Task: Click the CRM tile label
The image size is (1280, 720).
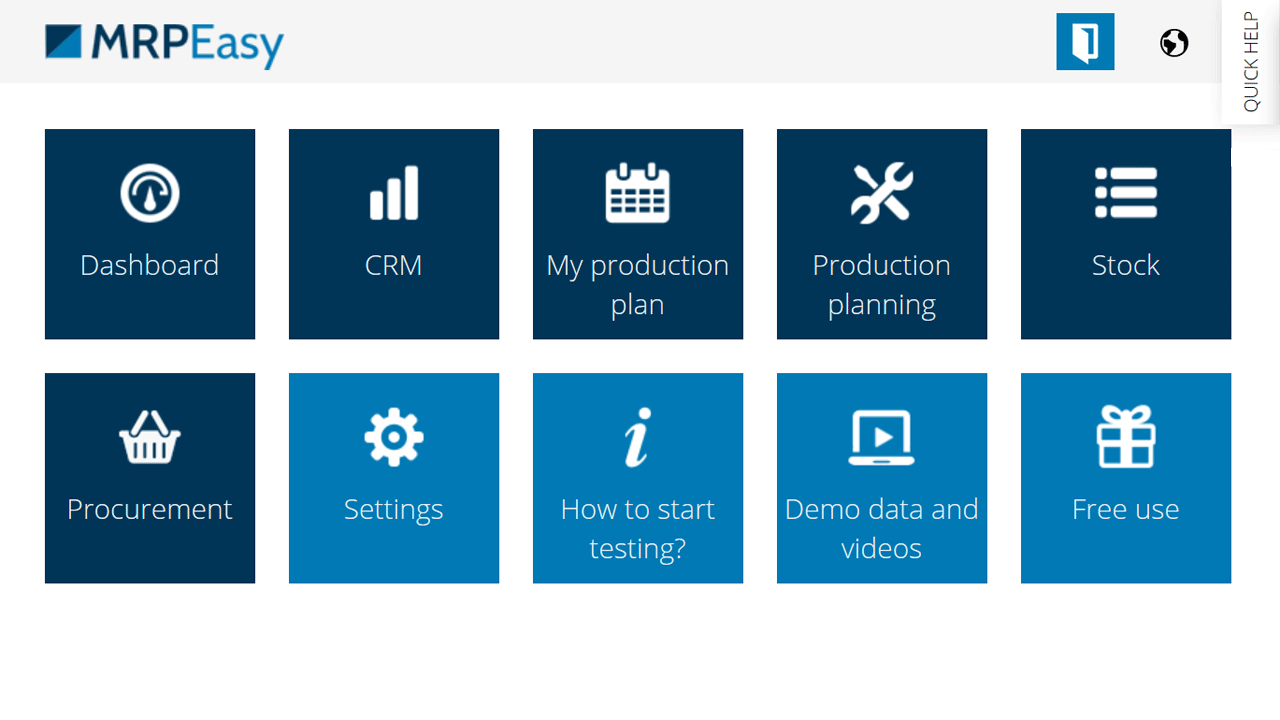Action: (x=394, y=265)
